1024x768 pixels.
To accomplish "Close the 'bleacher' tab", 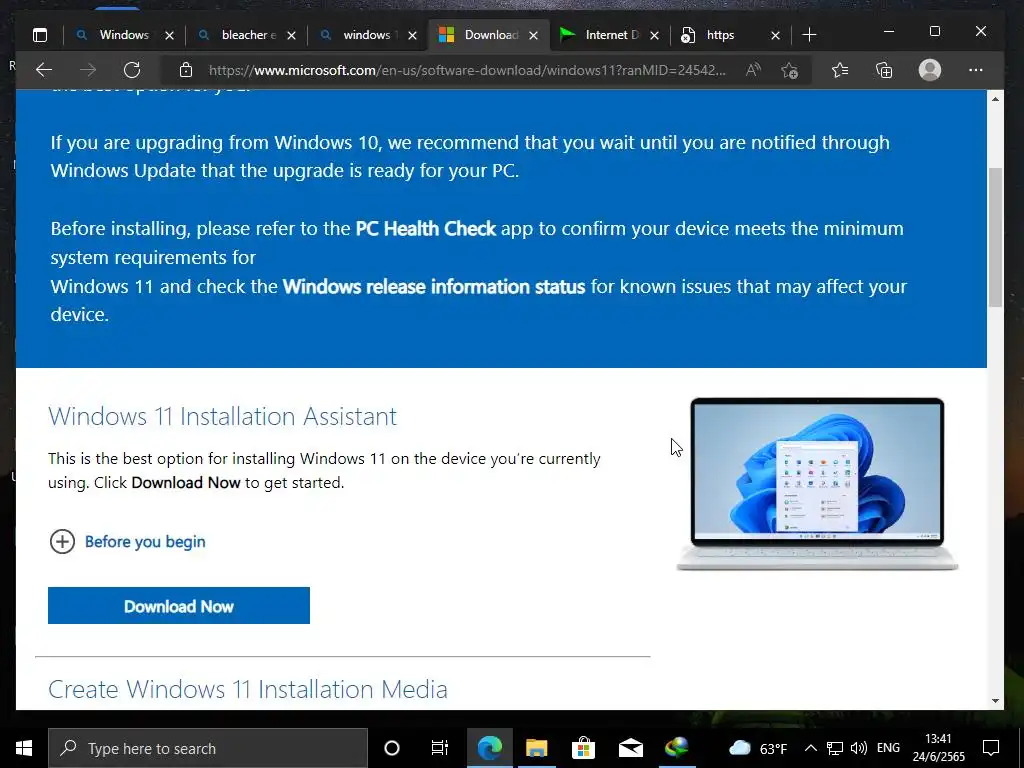I will coord(291,35).
